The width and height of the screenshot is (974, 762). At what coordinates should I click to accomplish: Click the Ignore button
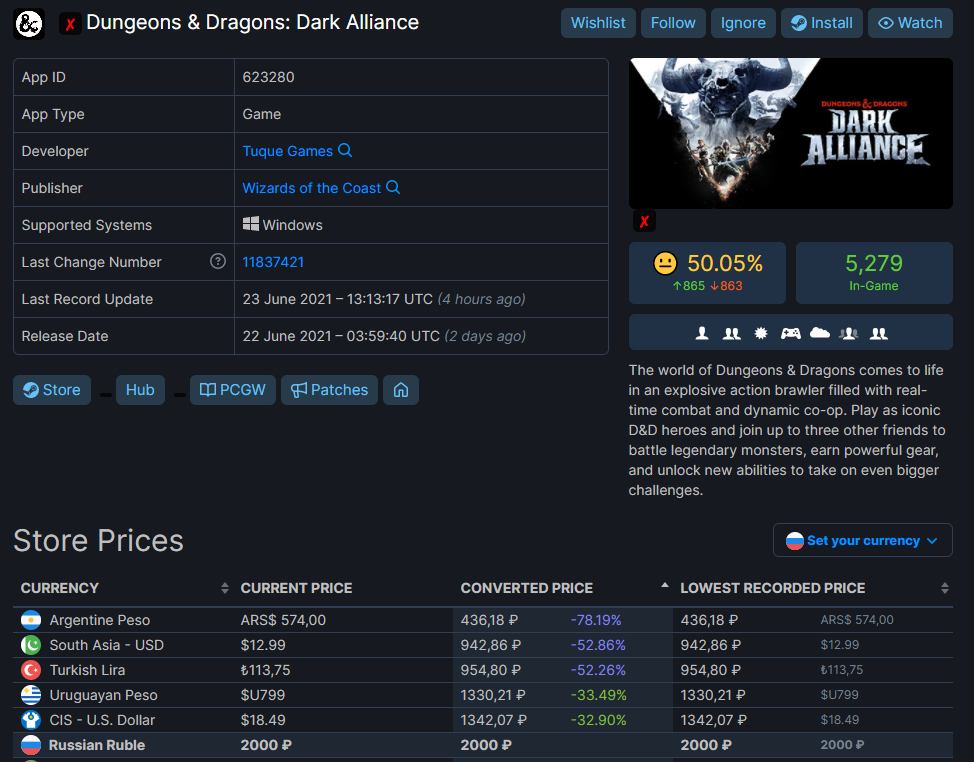point(743,23)
